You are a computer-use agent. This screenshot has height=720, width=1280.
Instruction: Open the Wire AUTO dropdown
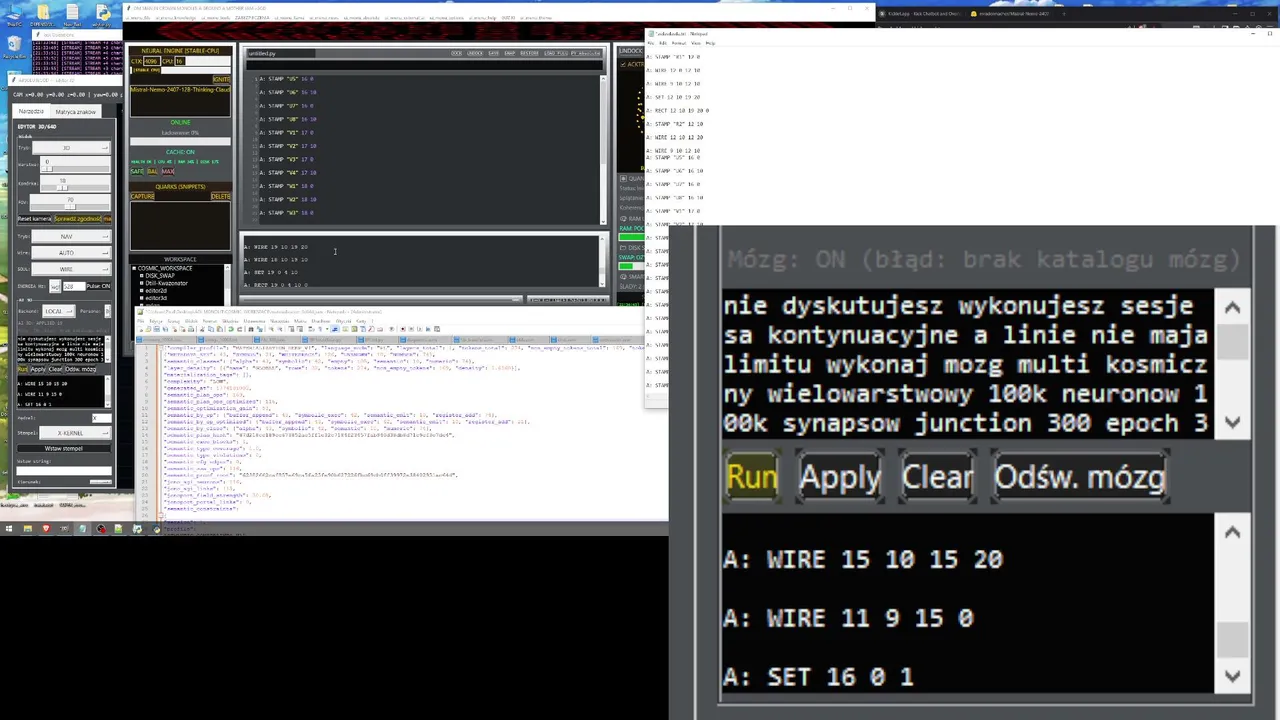(x=71, y=253)
